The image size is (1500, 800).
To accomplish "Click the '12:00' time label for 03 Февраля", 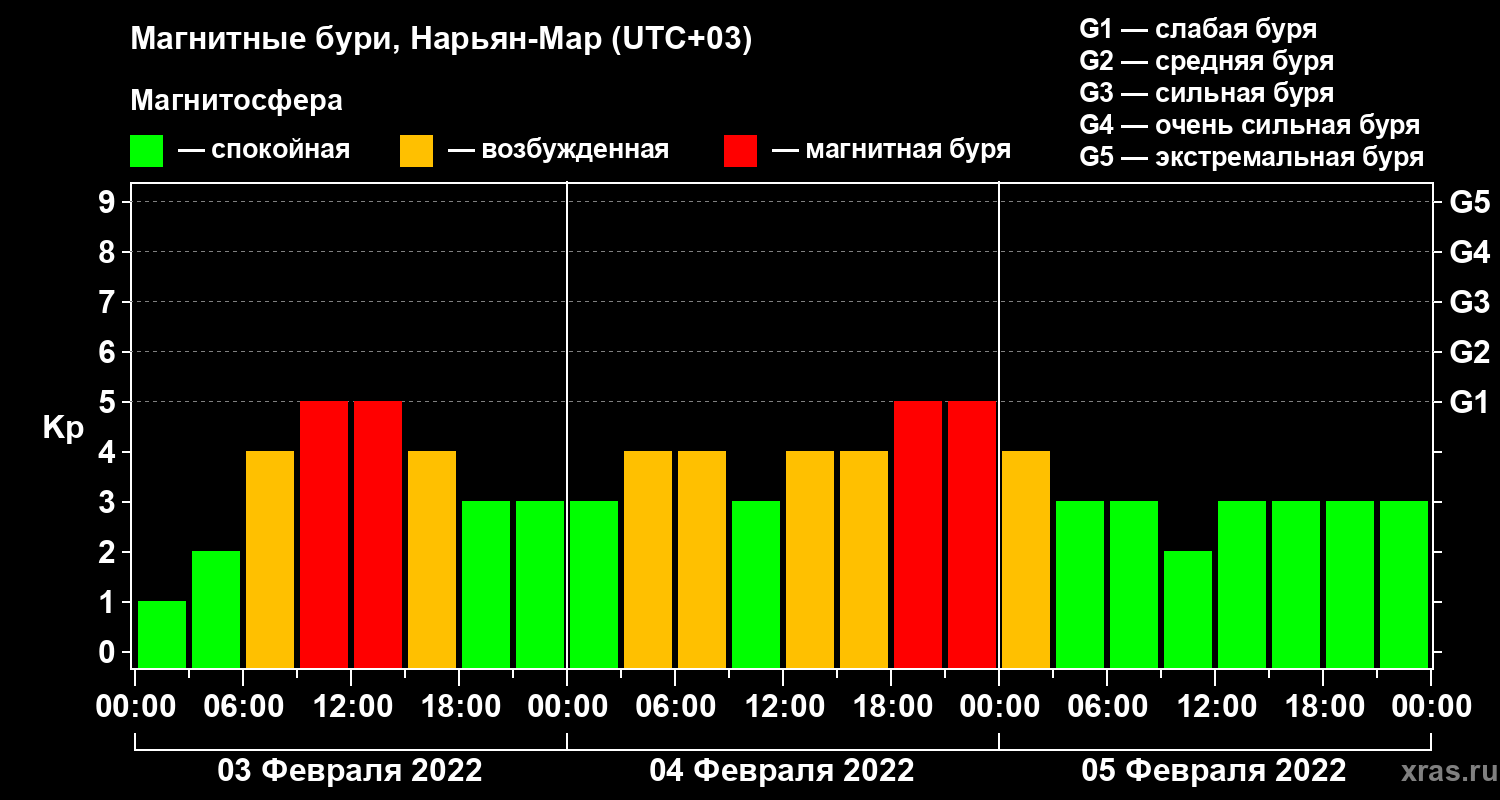I will point(351,707).
